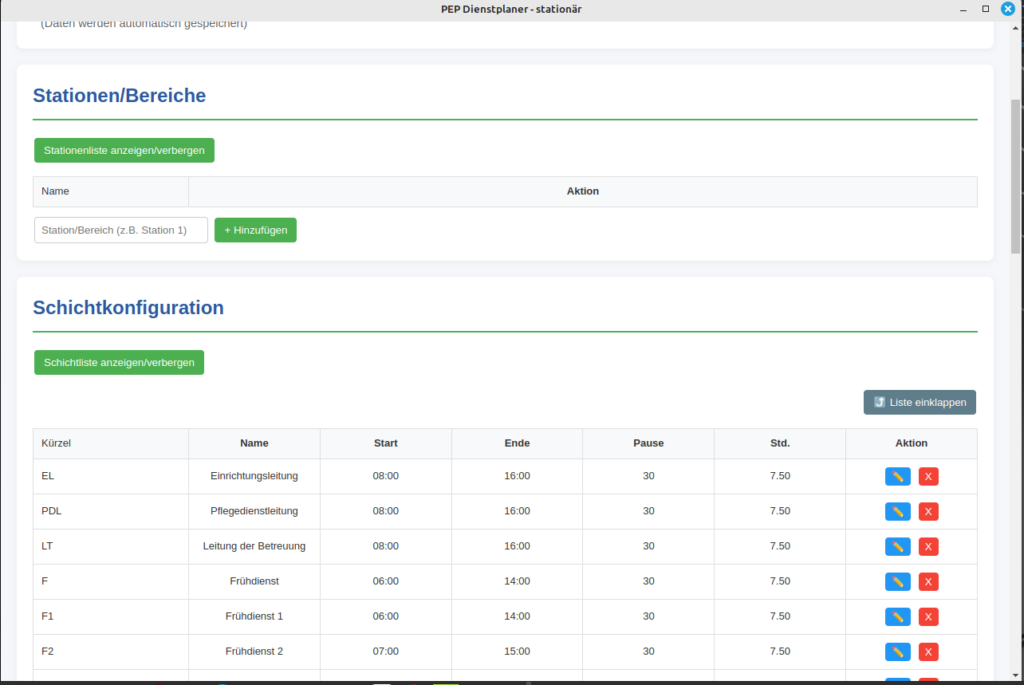Click pencil icon for Pflegedienstleitung row

(897, 511)
